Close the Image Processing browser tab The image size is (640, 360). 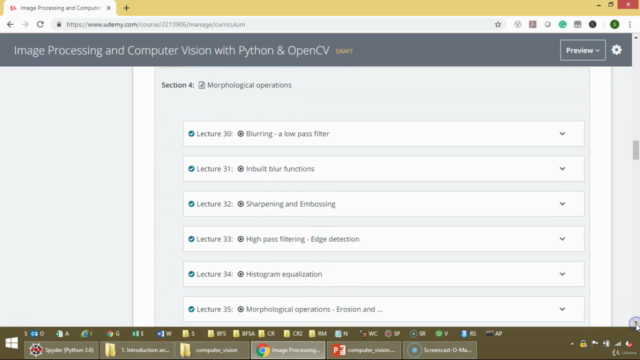coord(108,8)
